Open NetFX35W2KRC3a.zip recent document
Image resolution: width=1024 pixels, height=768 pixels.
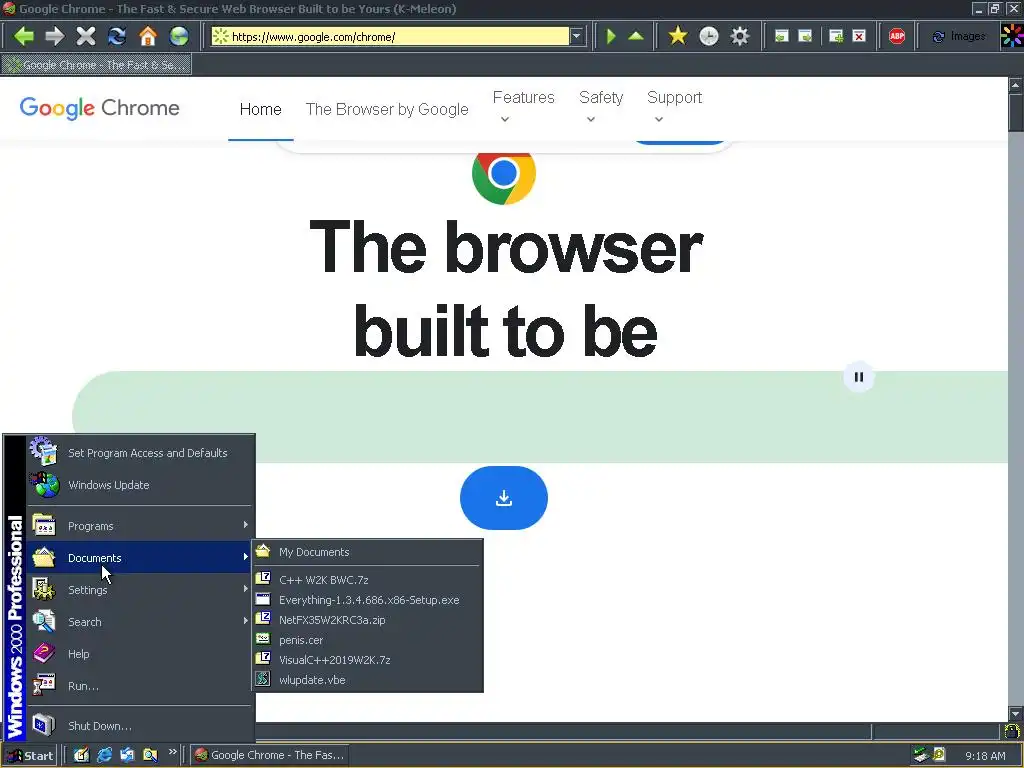tap(368, 620)
